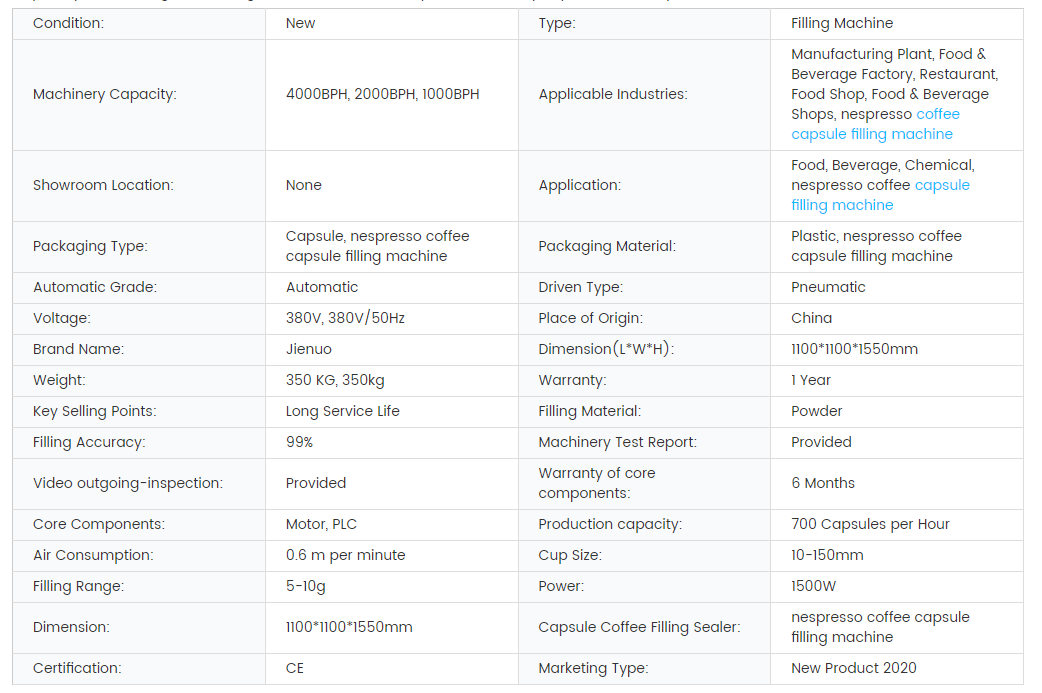Select the '350 KG, 350kg' weight value
Screen dimensions: 1042x693
click(x=335, y=380)
